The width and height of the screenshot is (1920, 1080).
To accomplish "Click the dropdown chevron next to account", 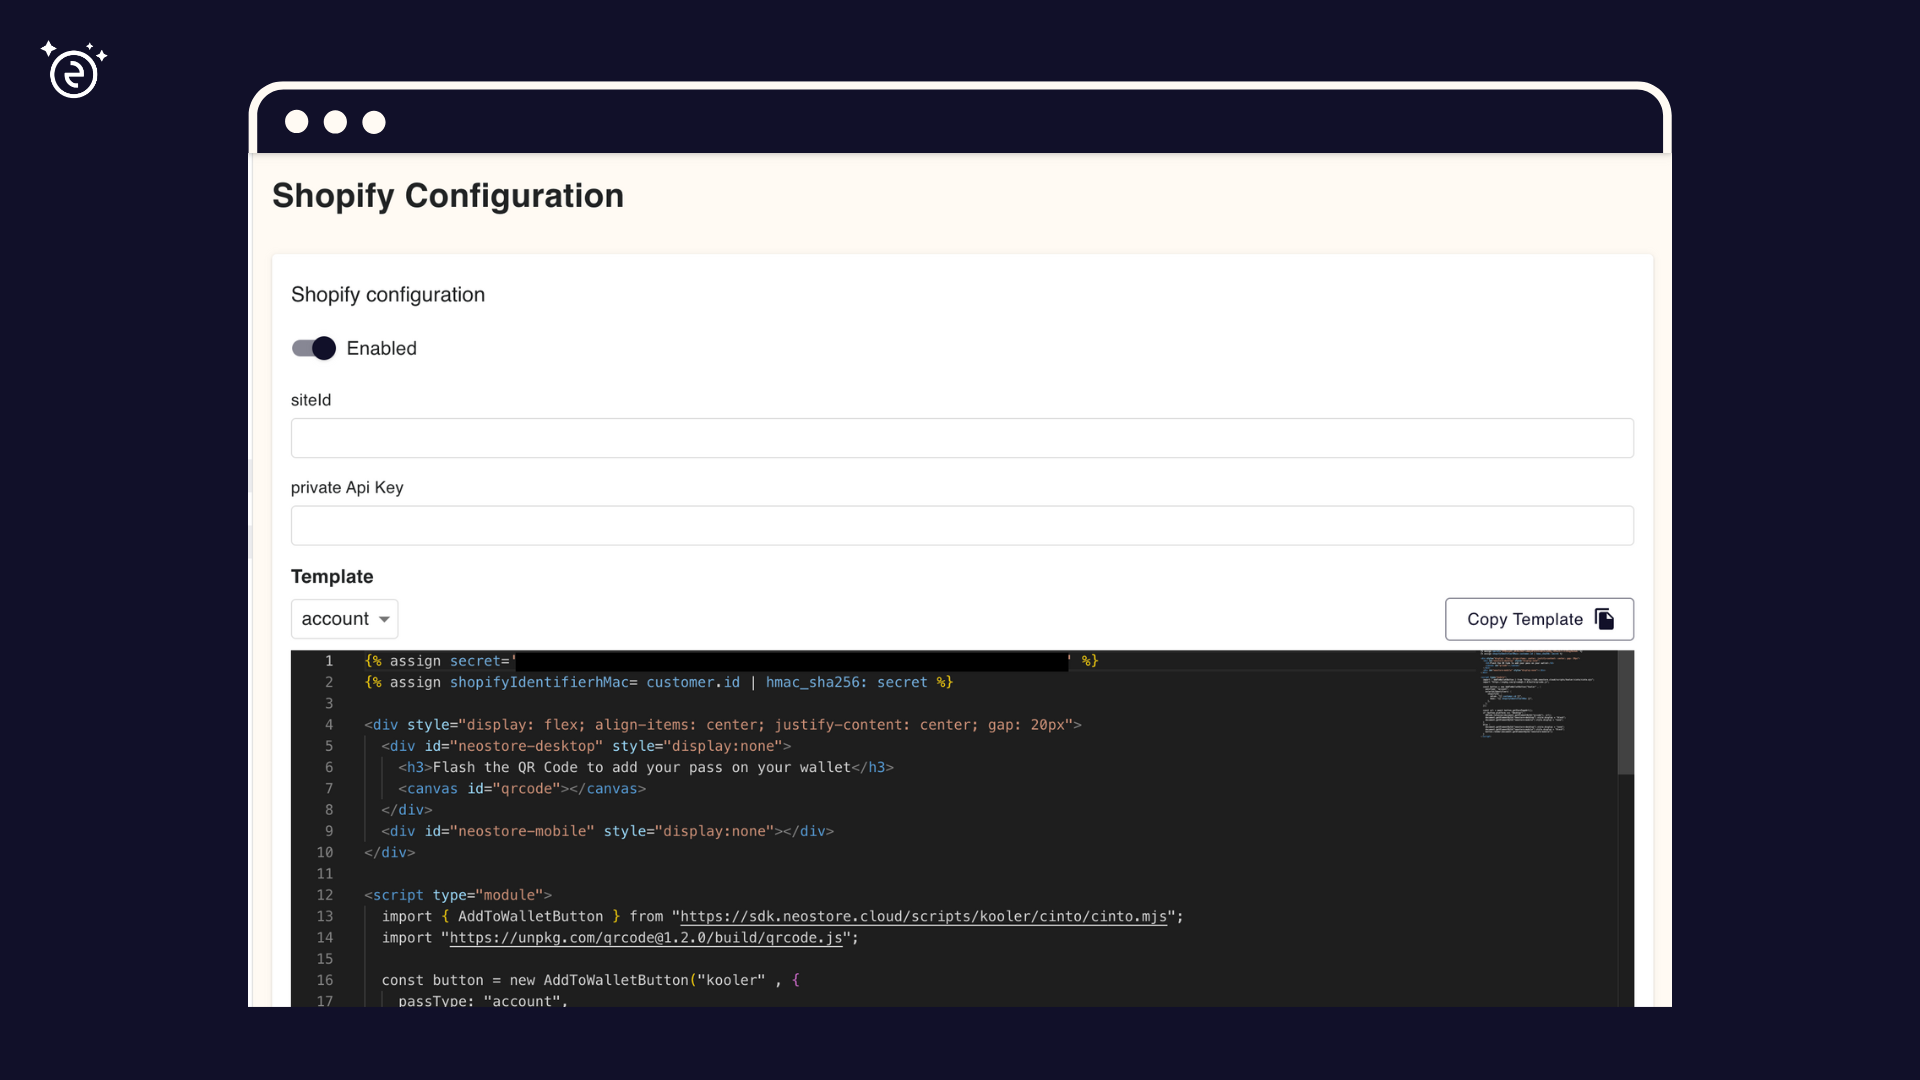I will [384, 619].
